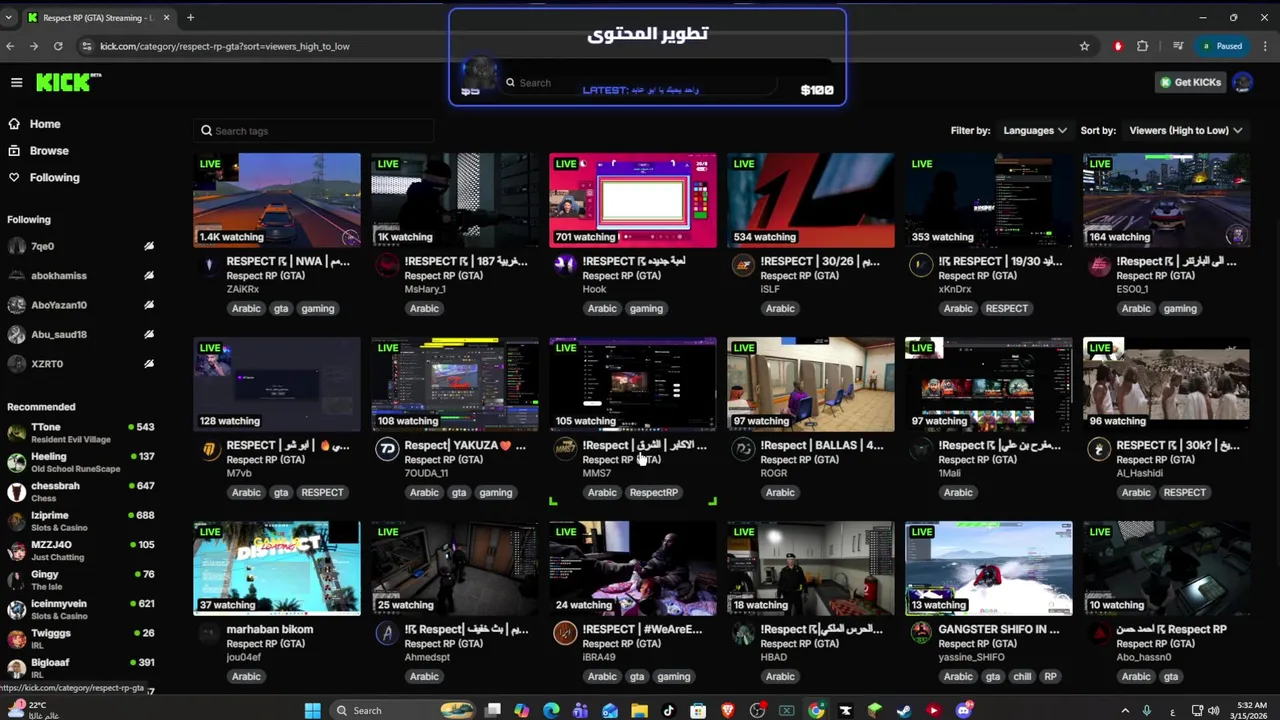1280x720 pixels.
Task: Open weather widget showing 22°C
Action: point(32,710)
